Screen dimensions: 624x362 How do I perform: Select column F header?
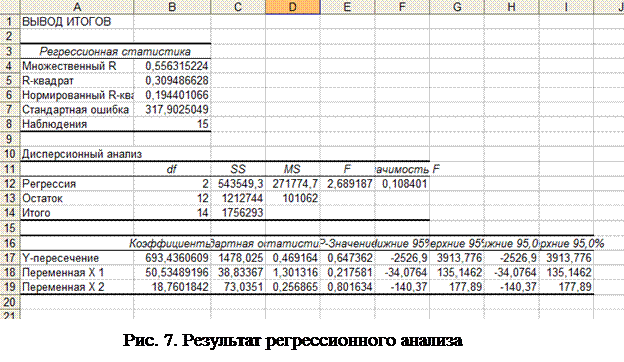pyautogui.click(x=402, y=7)
